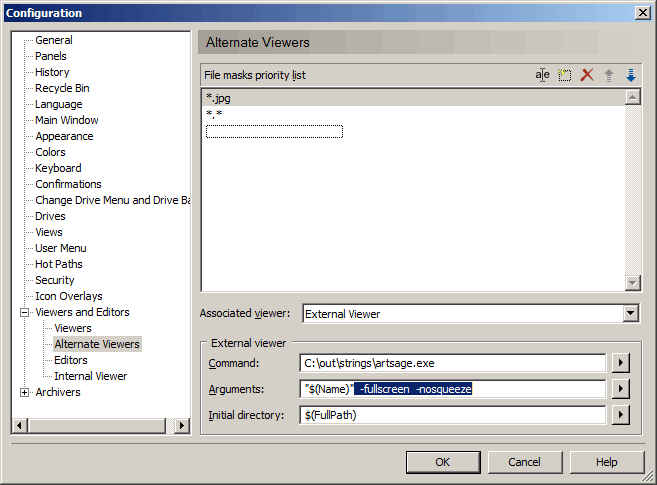Collapse the Viewers and Editors tree node
Screen dimensions: 657x485
point(24,313)
